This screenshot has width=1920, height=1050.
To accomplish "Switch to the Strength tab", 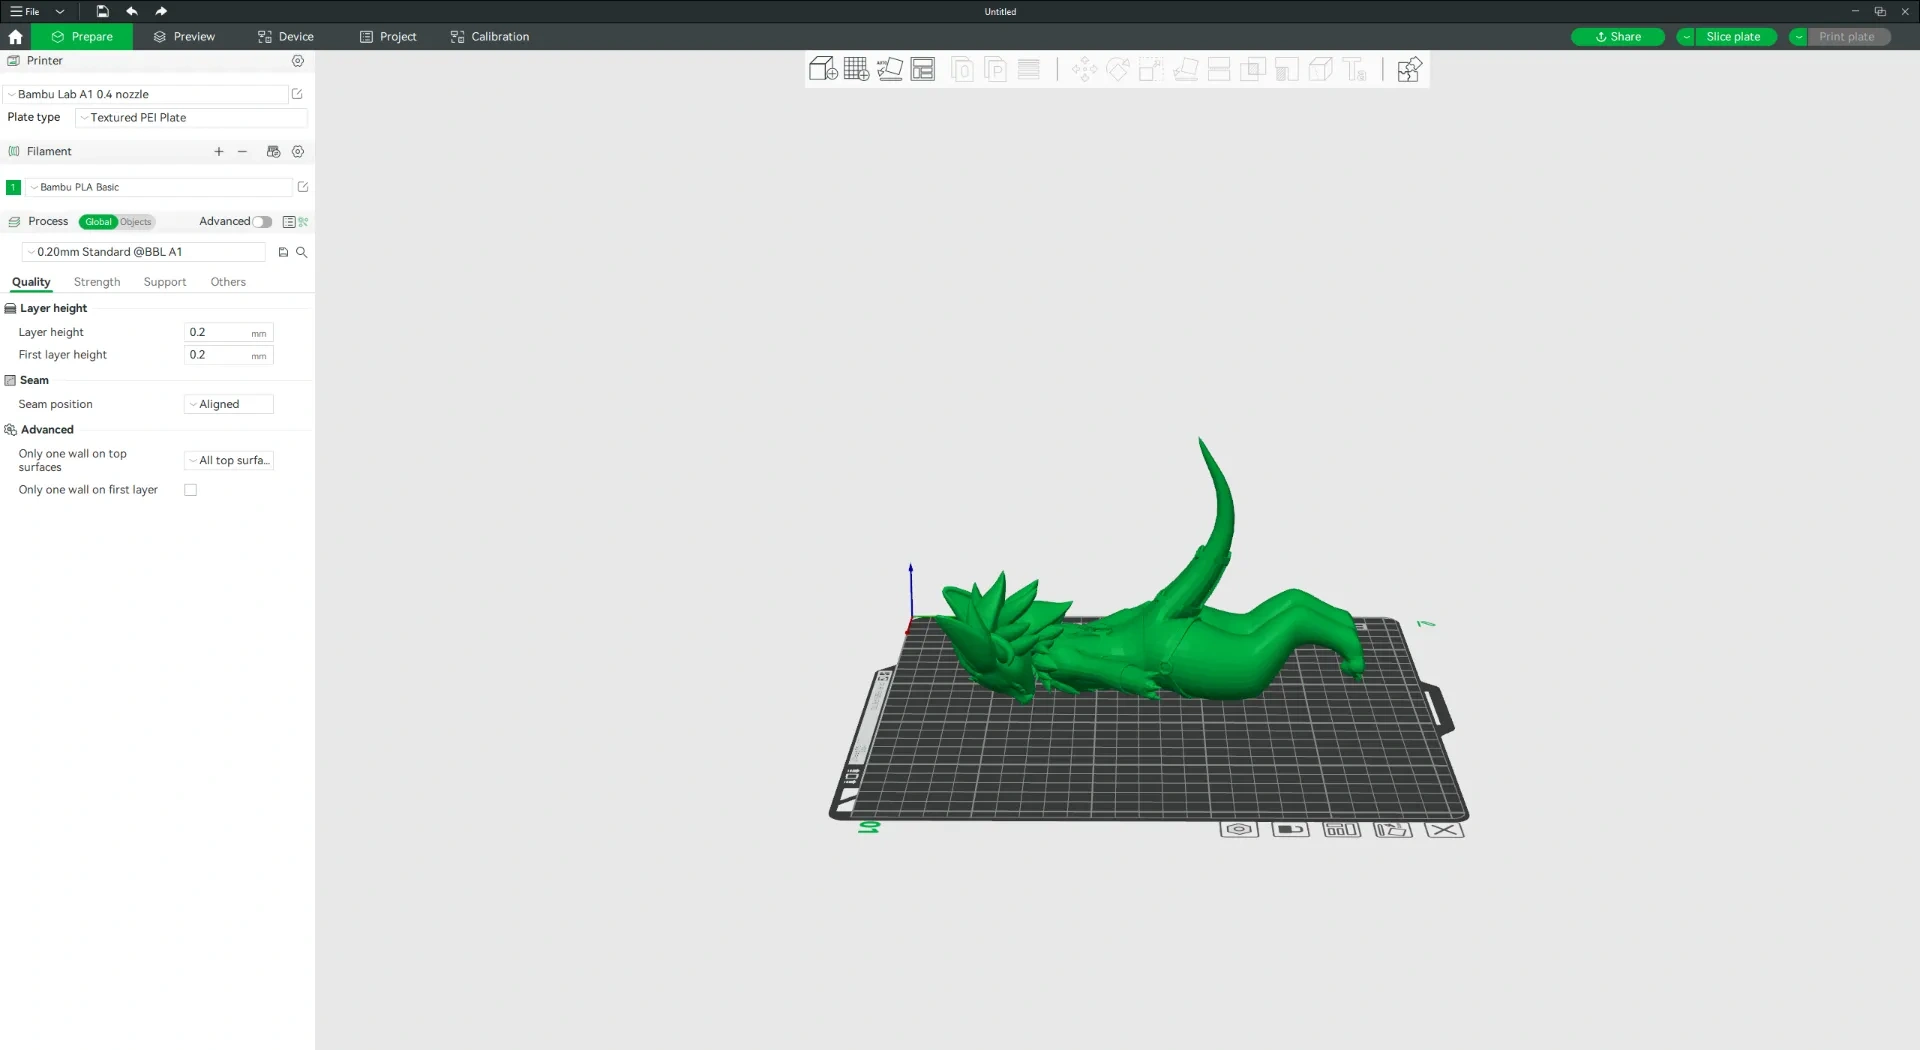I will pos(96,282).
